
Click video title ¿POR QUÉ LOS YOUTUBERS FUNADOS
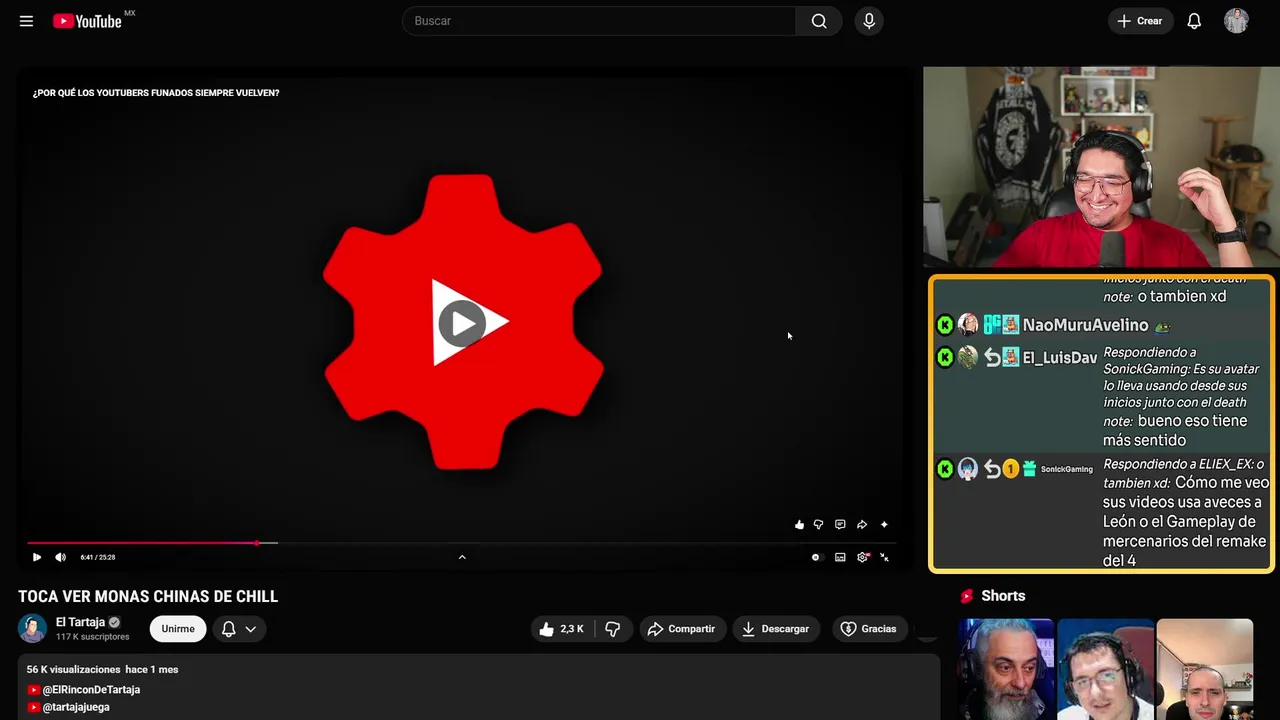pyautogui.click(x=156, y=93)
